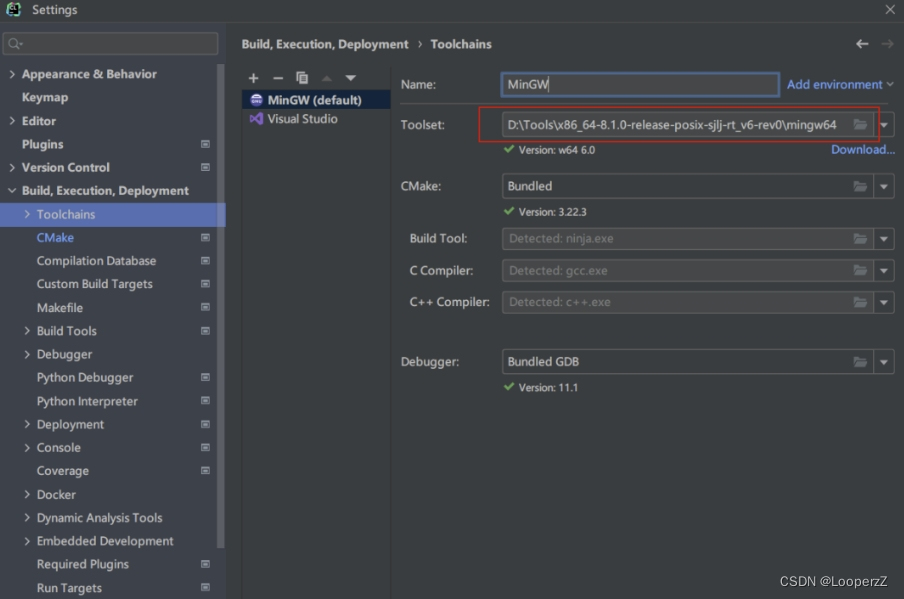The image size is (904, 599).
Task: Browse folder for C Compiler
Action: [x=860, y=270]
